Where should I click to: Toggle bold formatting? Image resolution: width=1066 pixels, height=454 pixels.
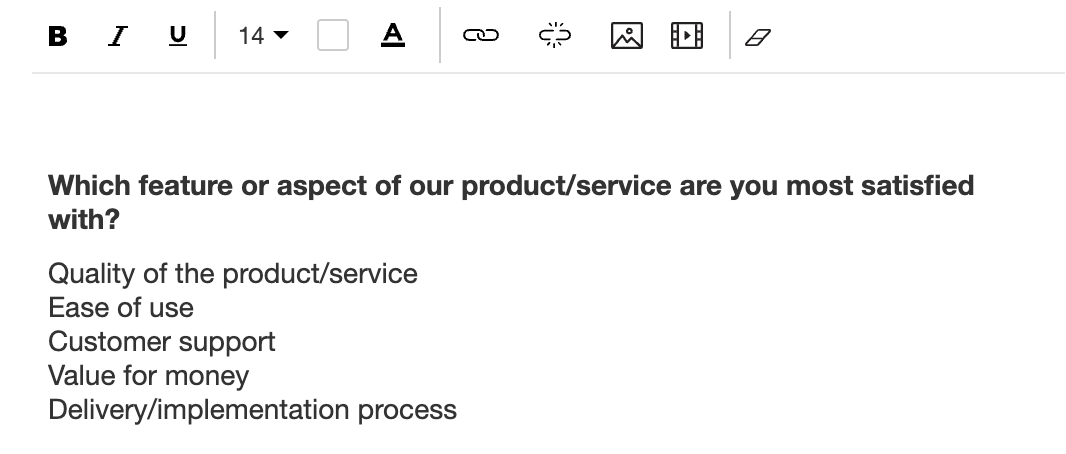pos(58,37)
